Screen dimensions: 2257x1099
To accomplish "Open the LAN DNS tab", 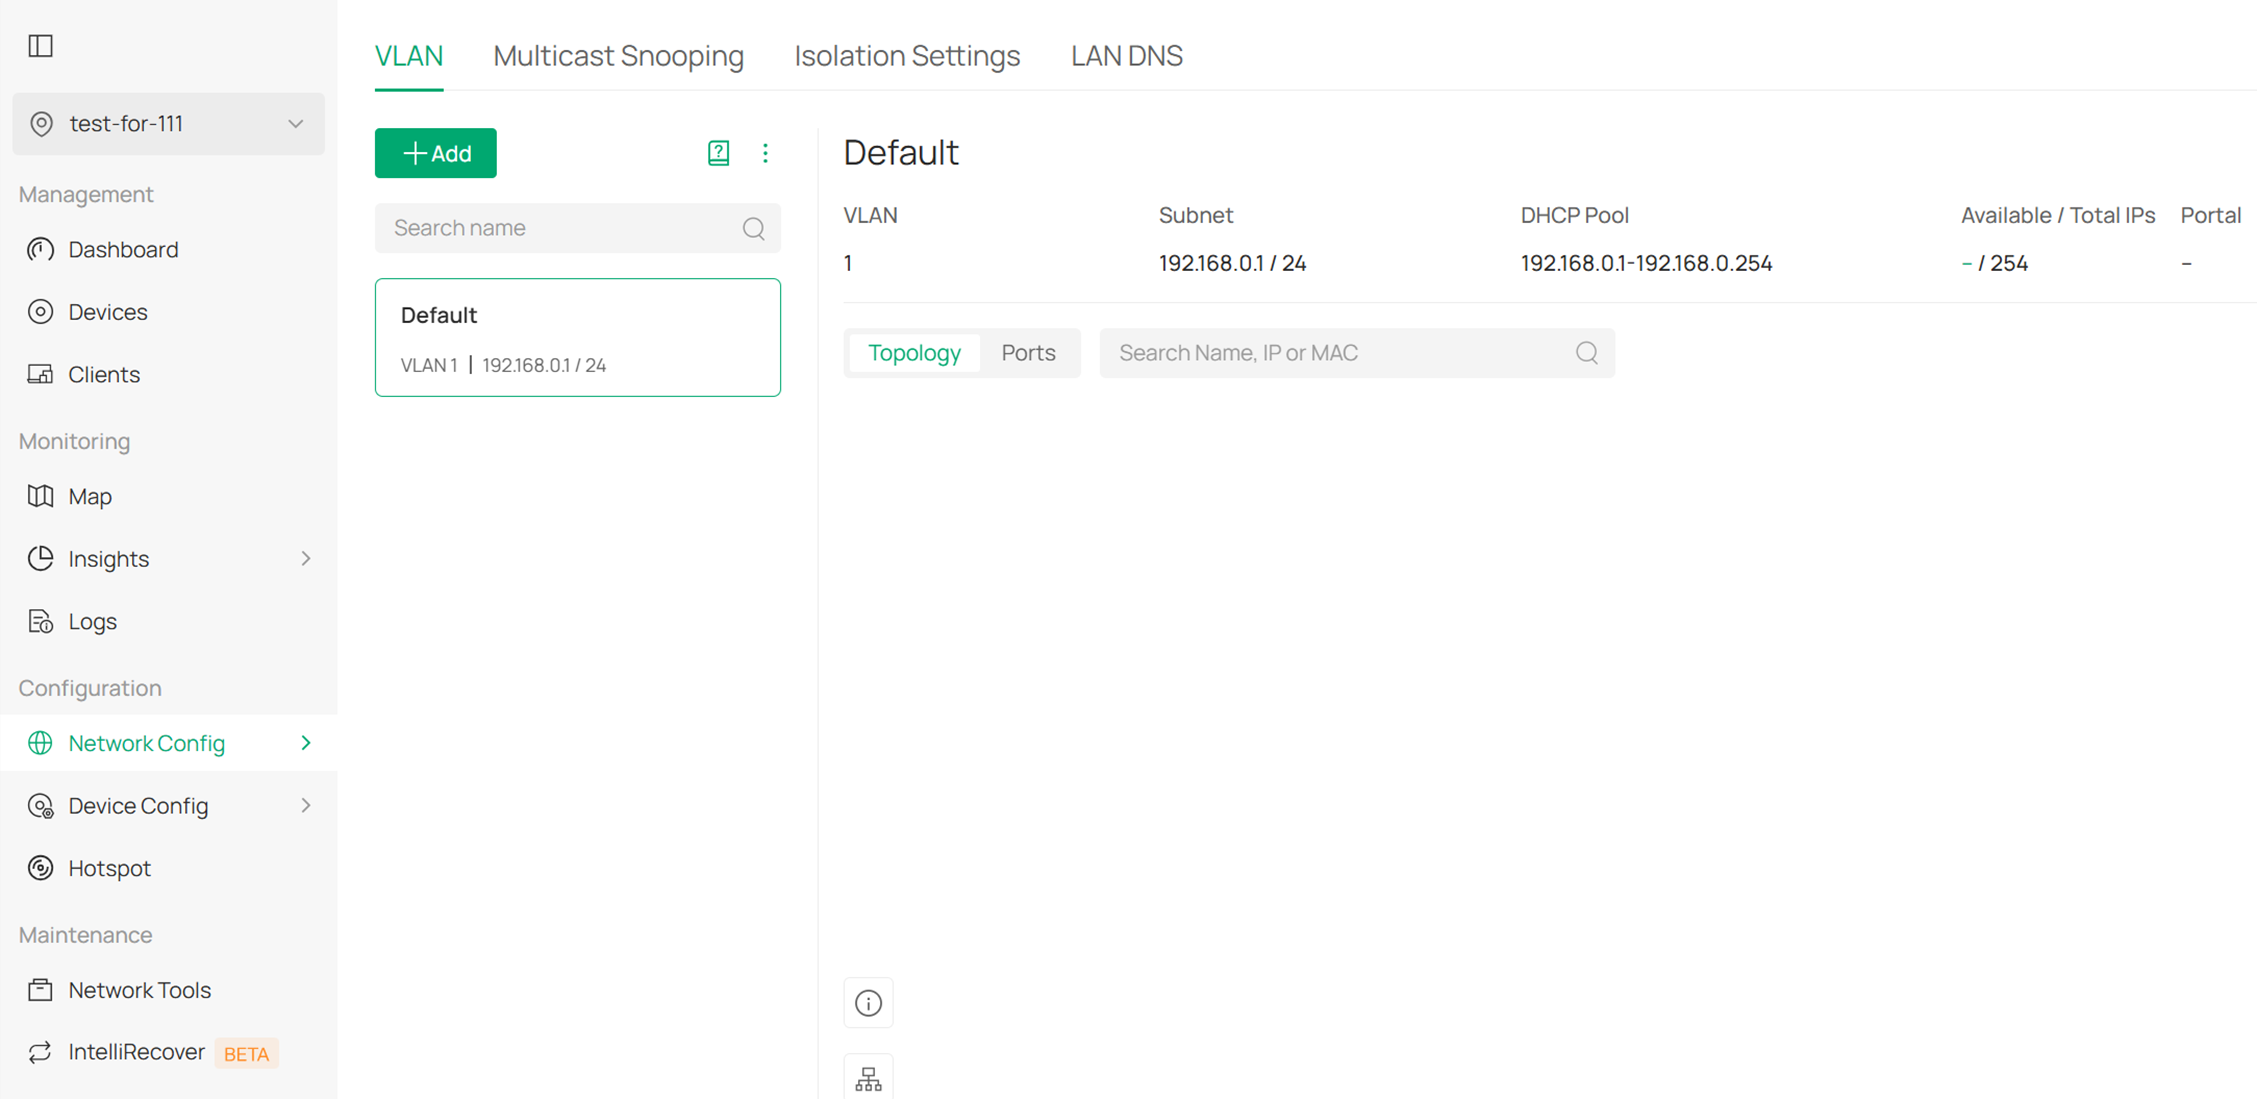I will tap(1126, 56).
